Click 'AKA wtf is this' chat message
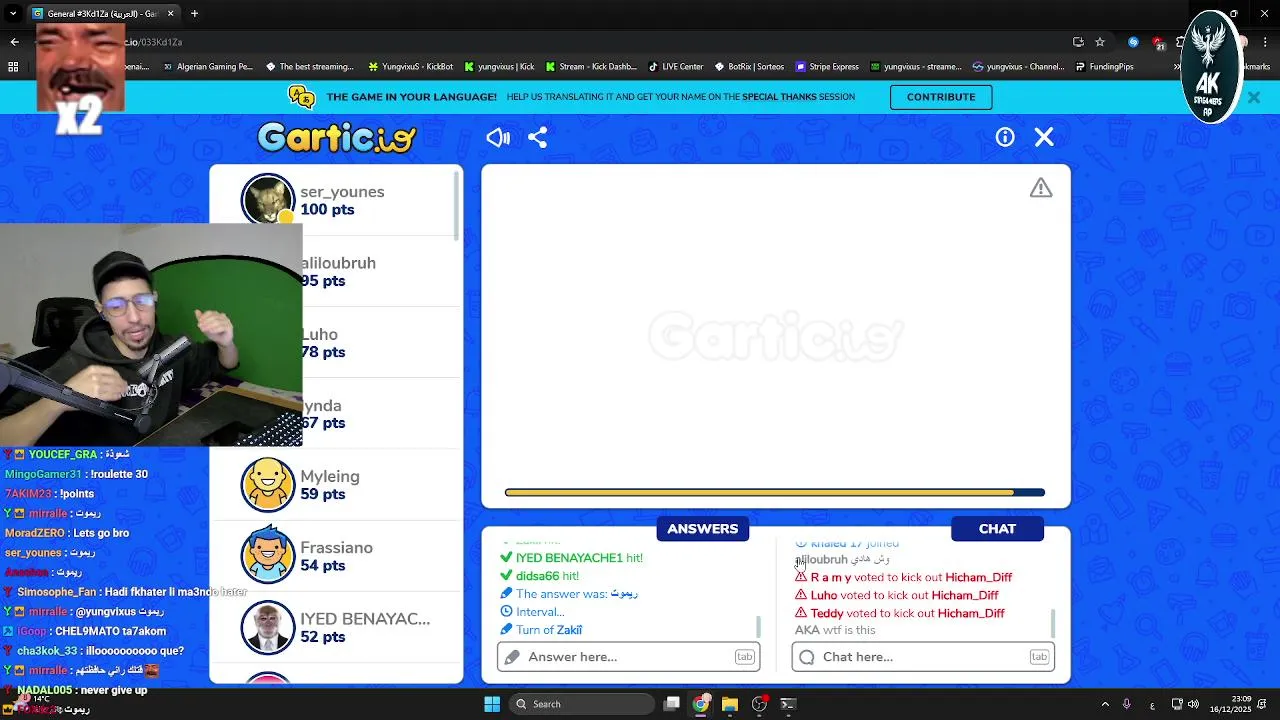The image size is (1280, 720). click(835, 630)
